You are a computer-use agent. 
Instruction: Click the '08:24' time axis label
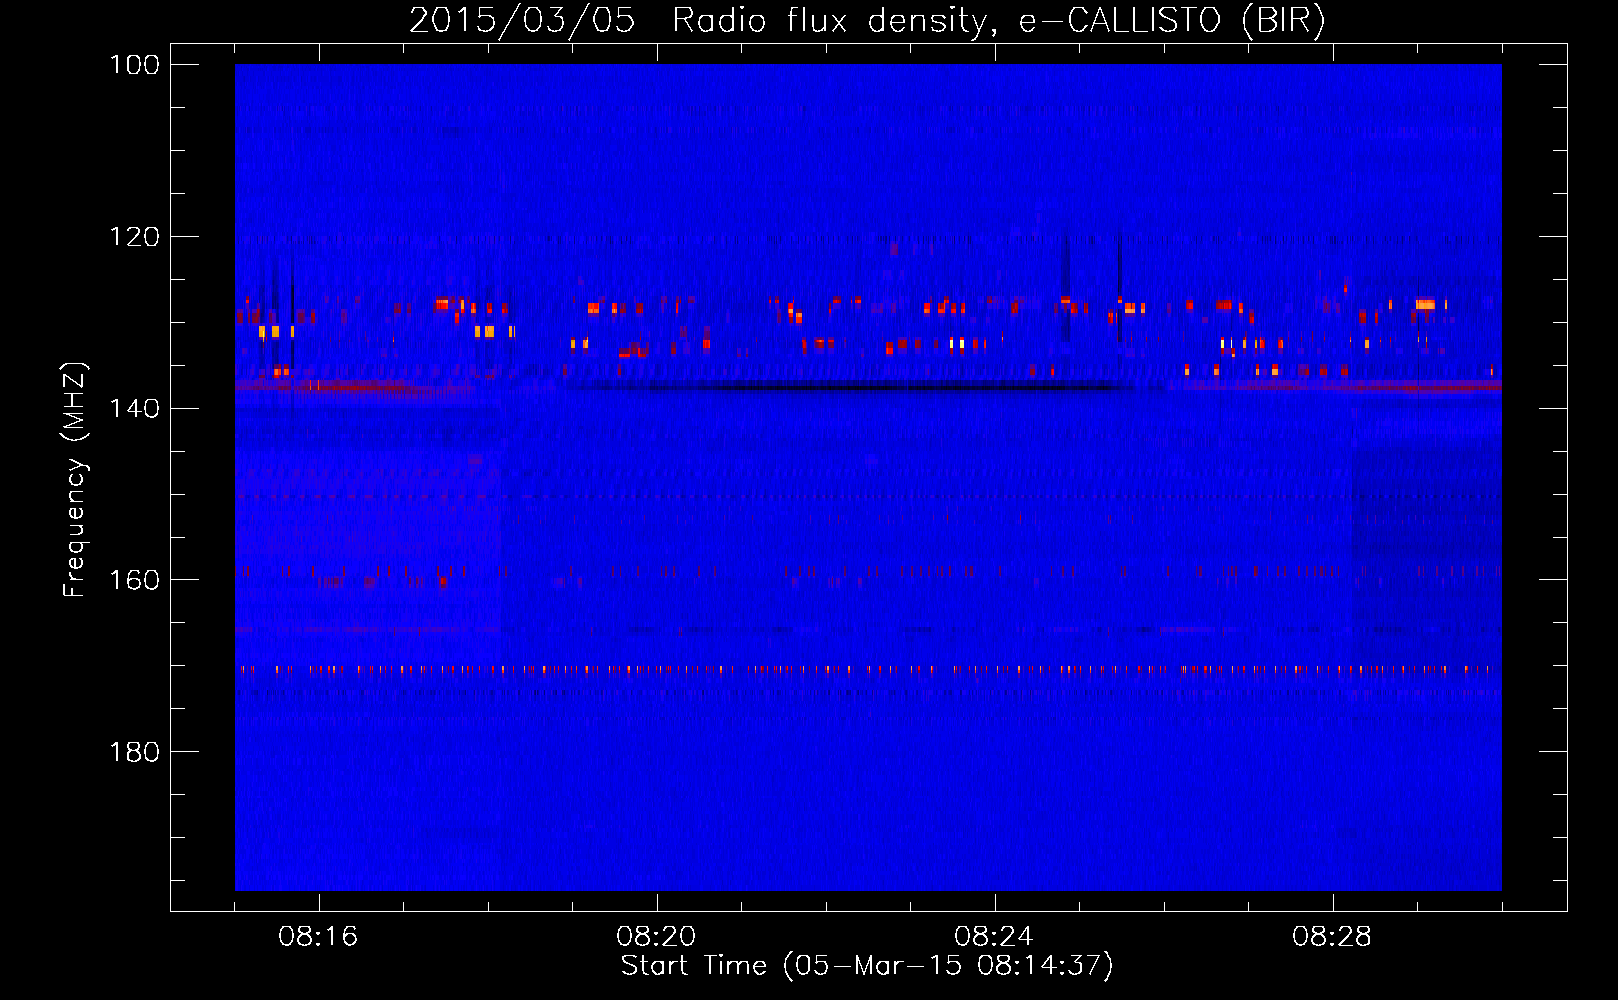(x=994, y=937)
